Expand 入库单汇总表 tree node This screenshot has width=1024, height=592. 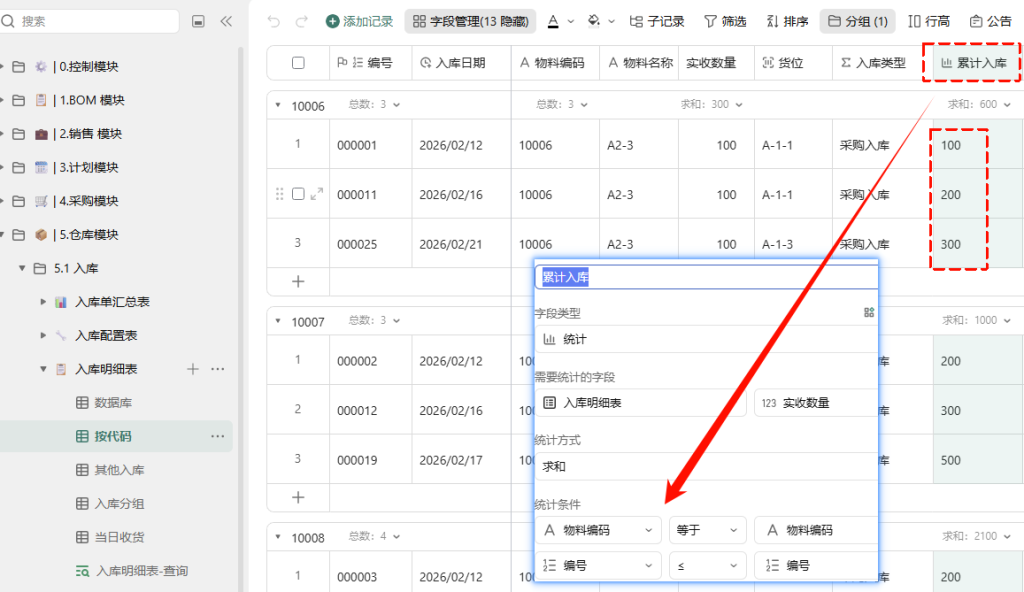pos(43,302)
